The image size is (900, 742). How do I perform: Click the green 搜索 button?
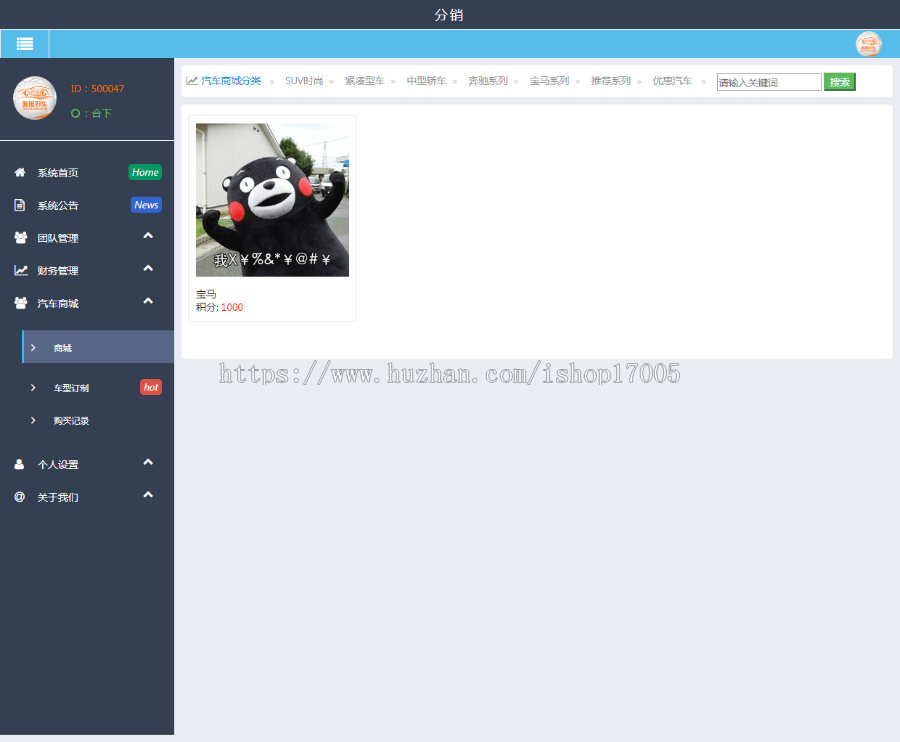[x=840, y=82]
